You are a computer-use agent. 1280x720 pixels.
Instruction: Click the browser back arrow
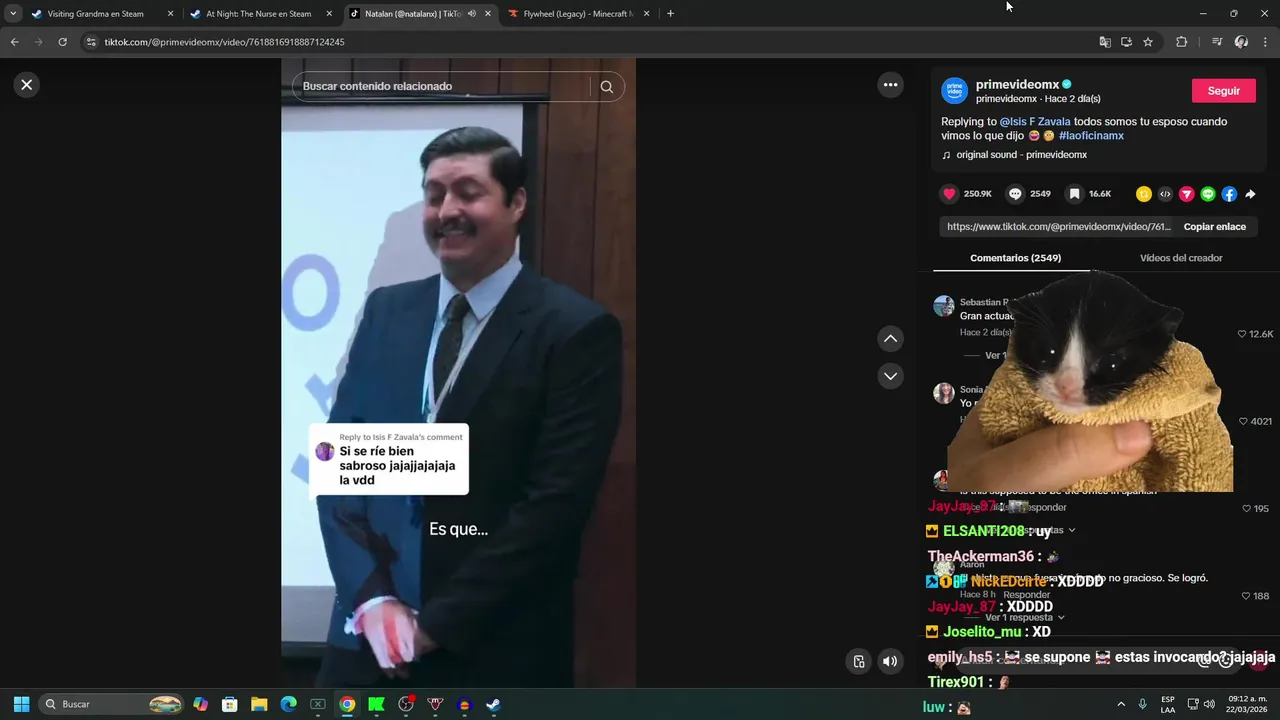click(15, 42)
